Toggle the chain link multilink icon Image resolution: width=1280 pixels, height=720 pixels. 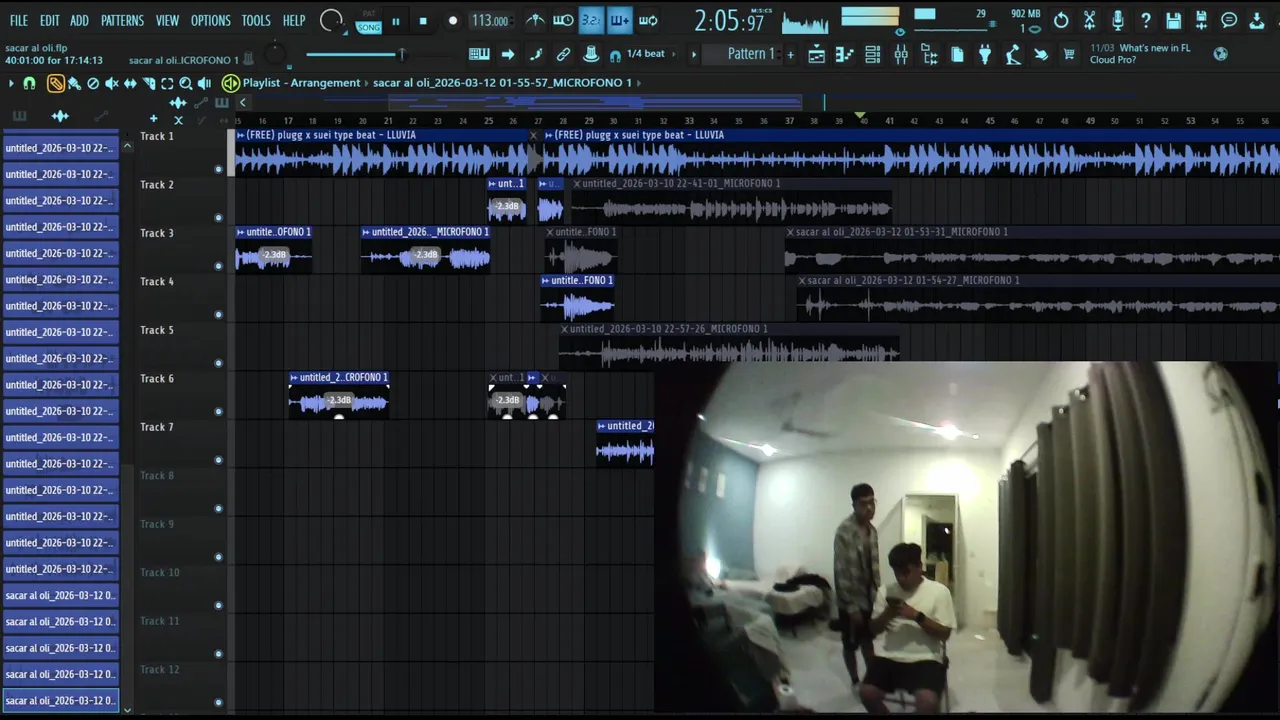563,54
